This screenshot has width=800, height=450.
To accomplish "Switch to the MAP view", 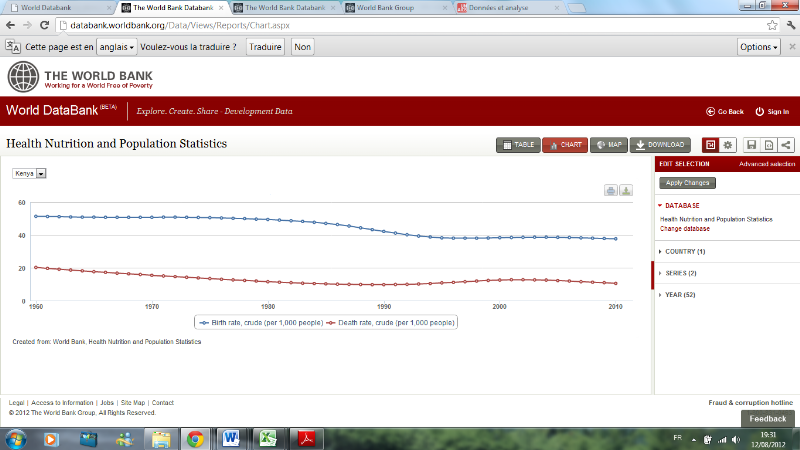I will [x=609, y=145].
